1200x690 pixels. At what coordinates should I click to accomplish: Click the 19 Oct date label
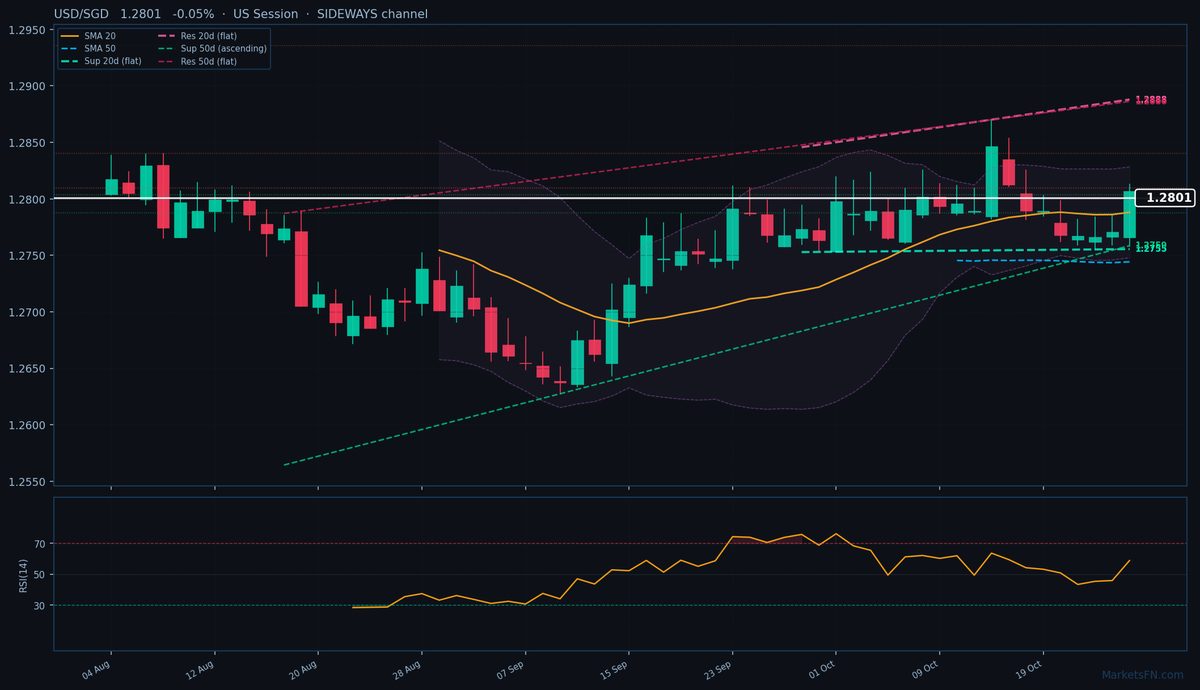pyautogui.click(x=1030, y=669)
